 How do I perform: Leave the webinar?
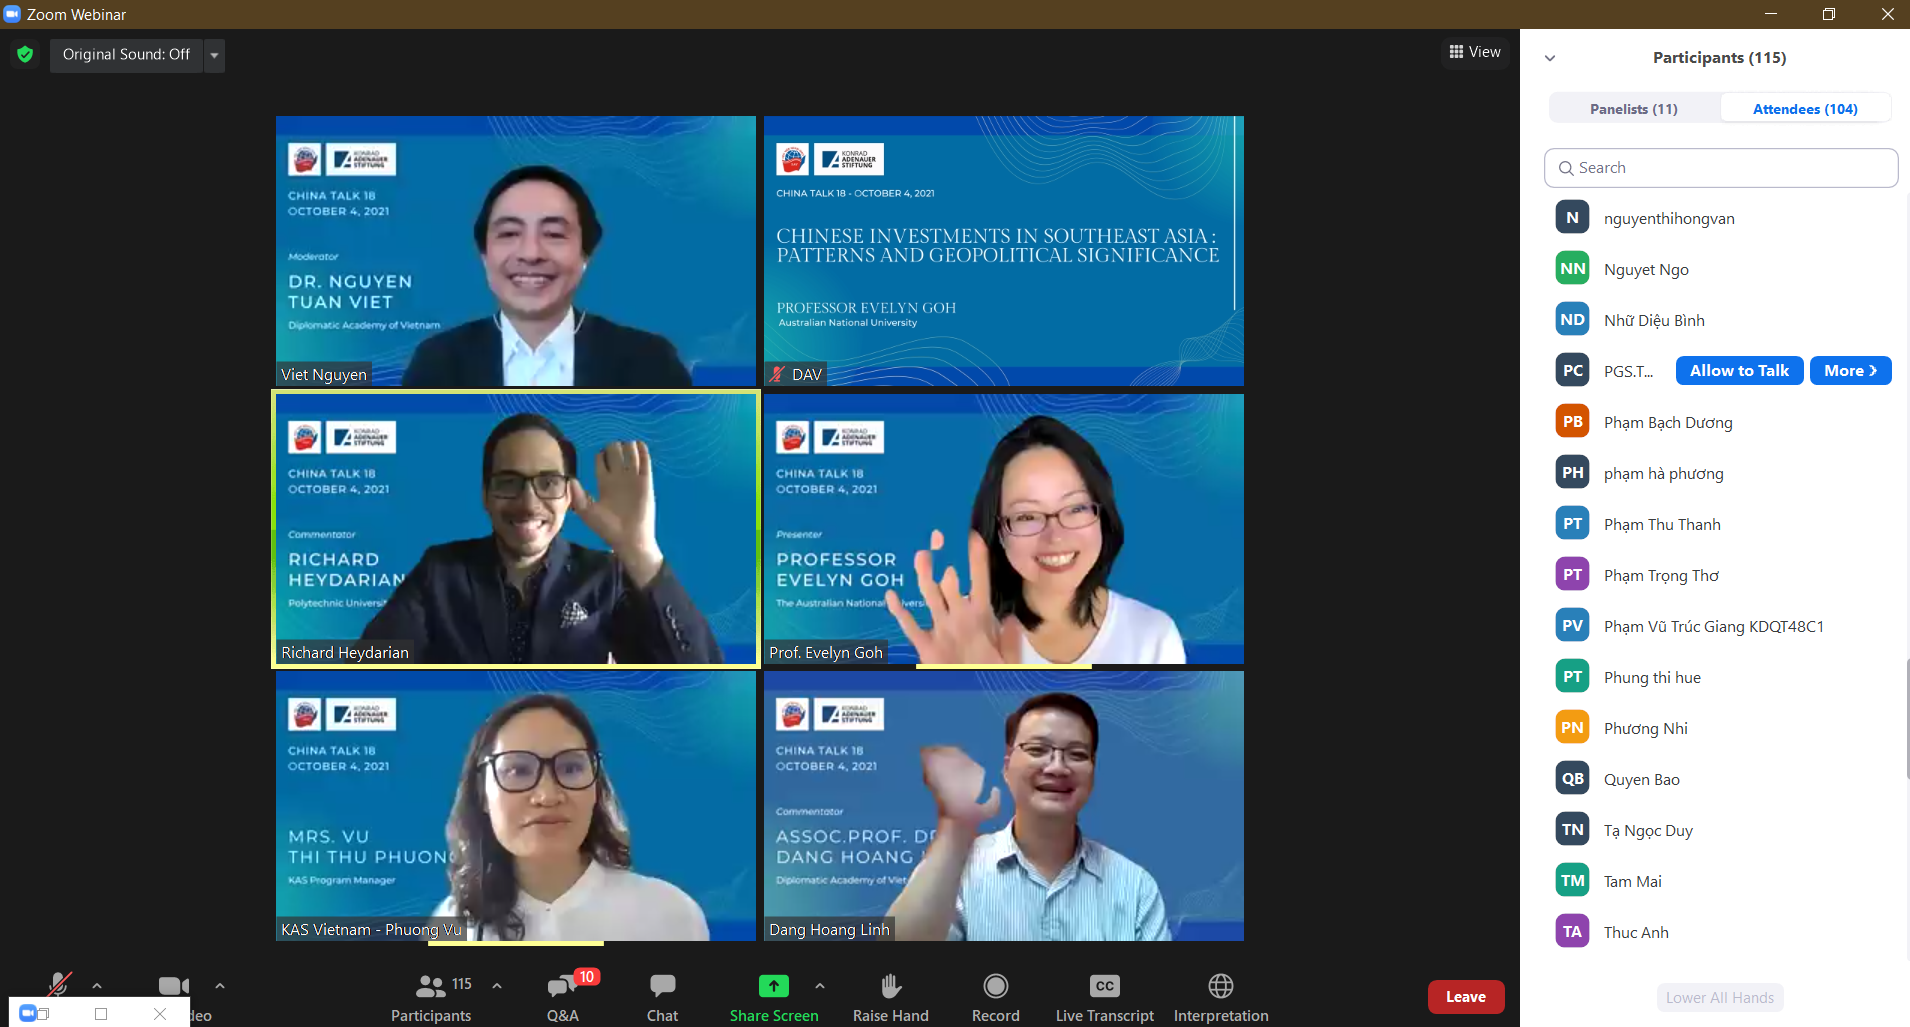coord(1465,997)
